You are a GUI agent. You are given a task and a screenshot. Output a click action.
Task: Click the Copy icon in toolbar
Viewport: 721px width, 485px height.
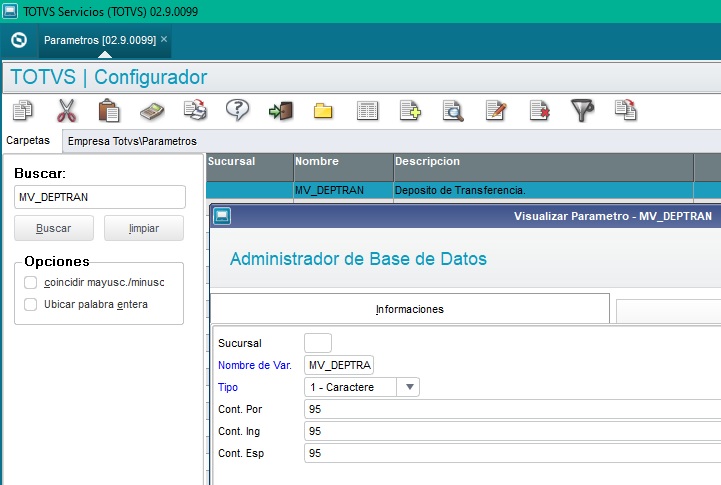pyautogui.click(x=23, y=111)
